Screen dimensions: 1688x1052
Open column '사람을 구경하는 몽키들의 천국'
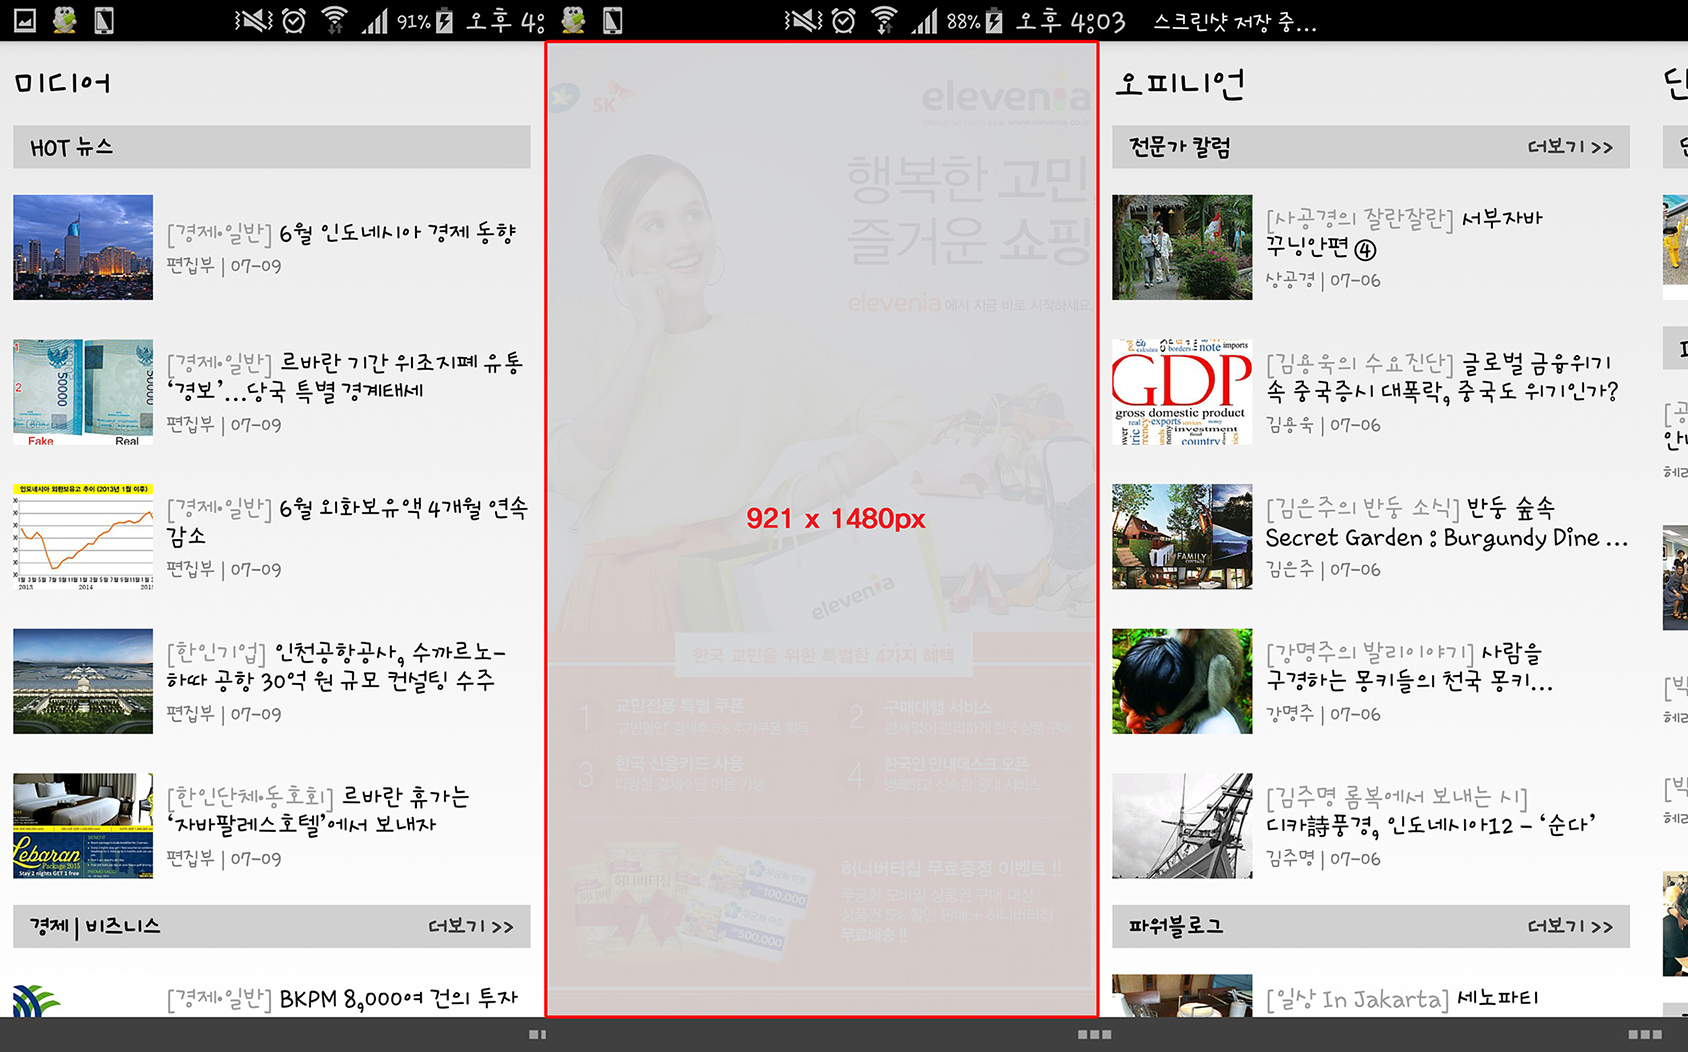(1409, 666)
